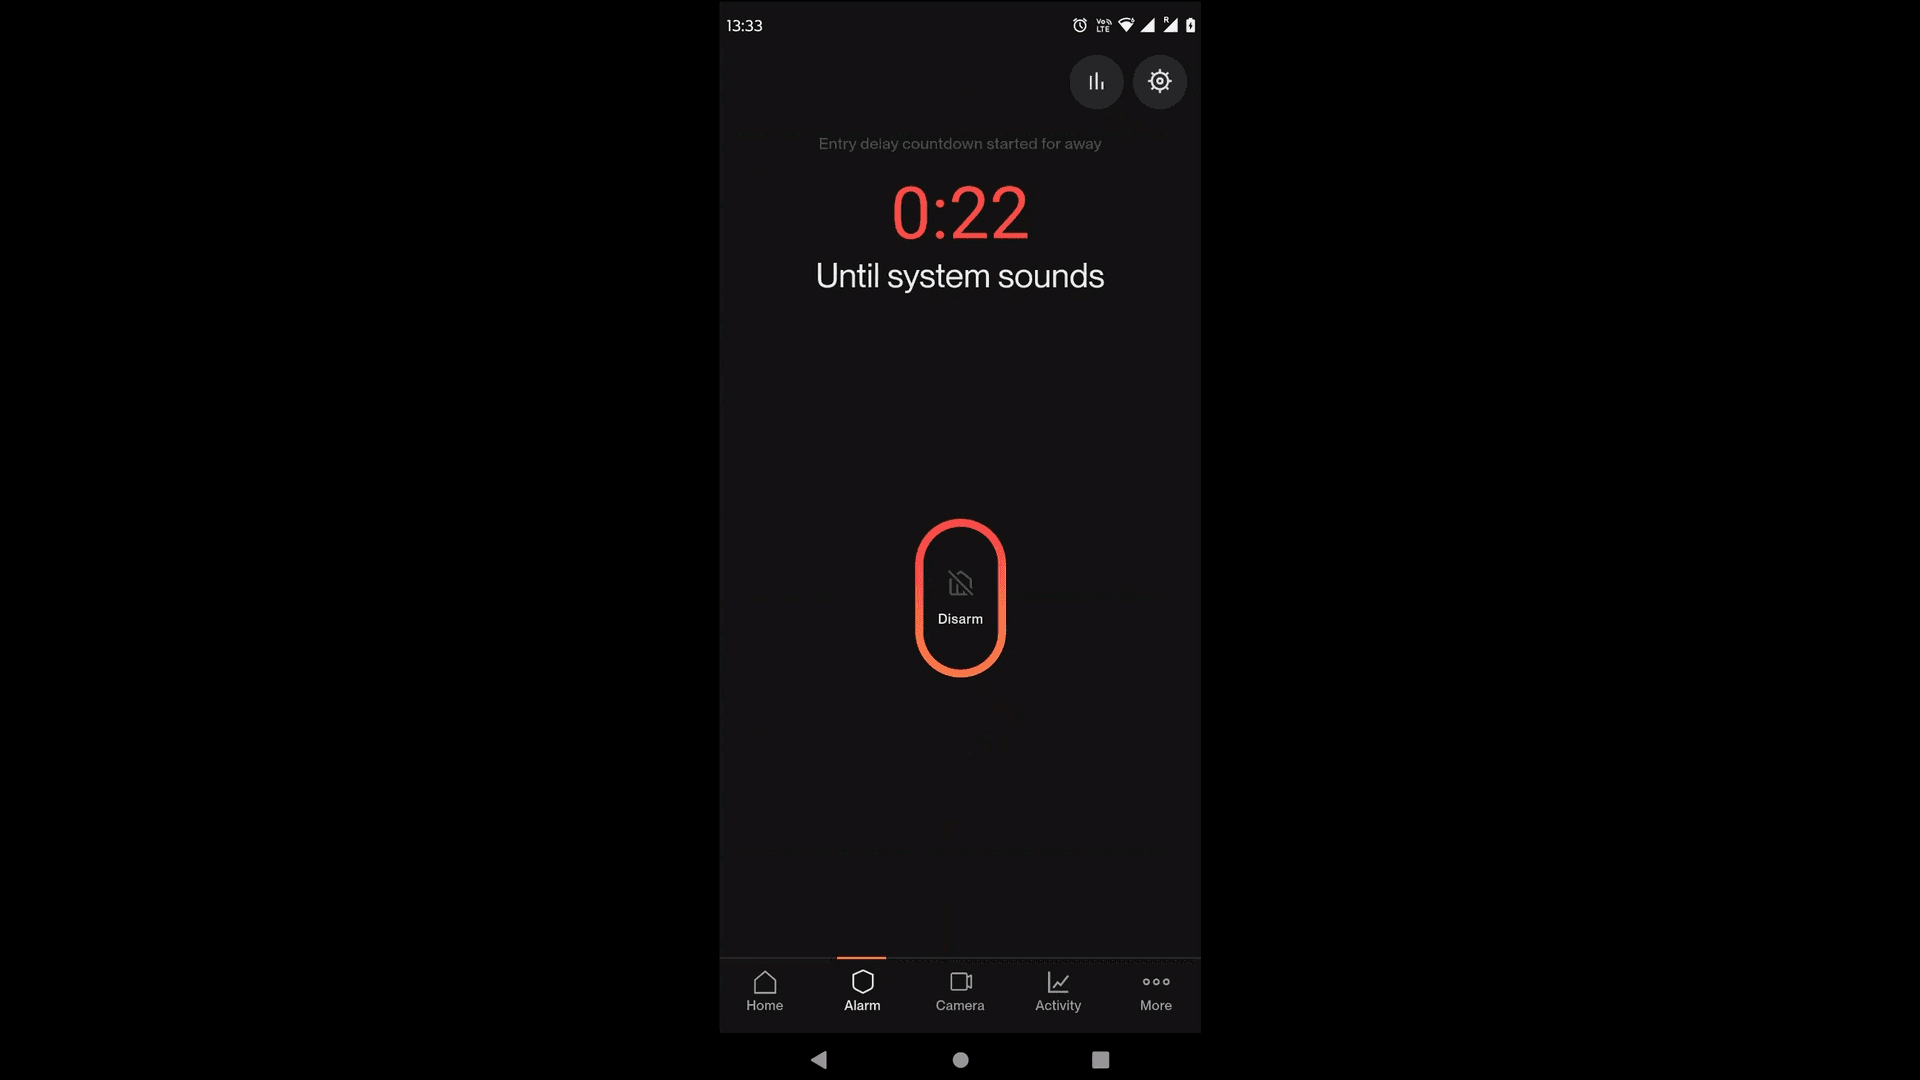Collapse the active alarm entry delay view

coord(1096,82)
